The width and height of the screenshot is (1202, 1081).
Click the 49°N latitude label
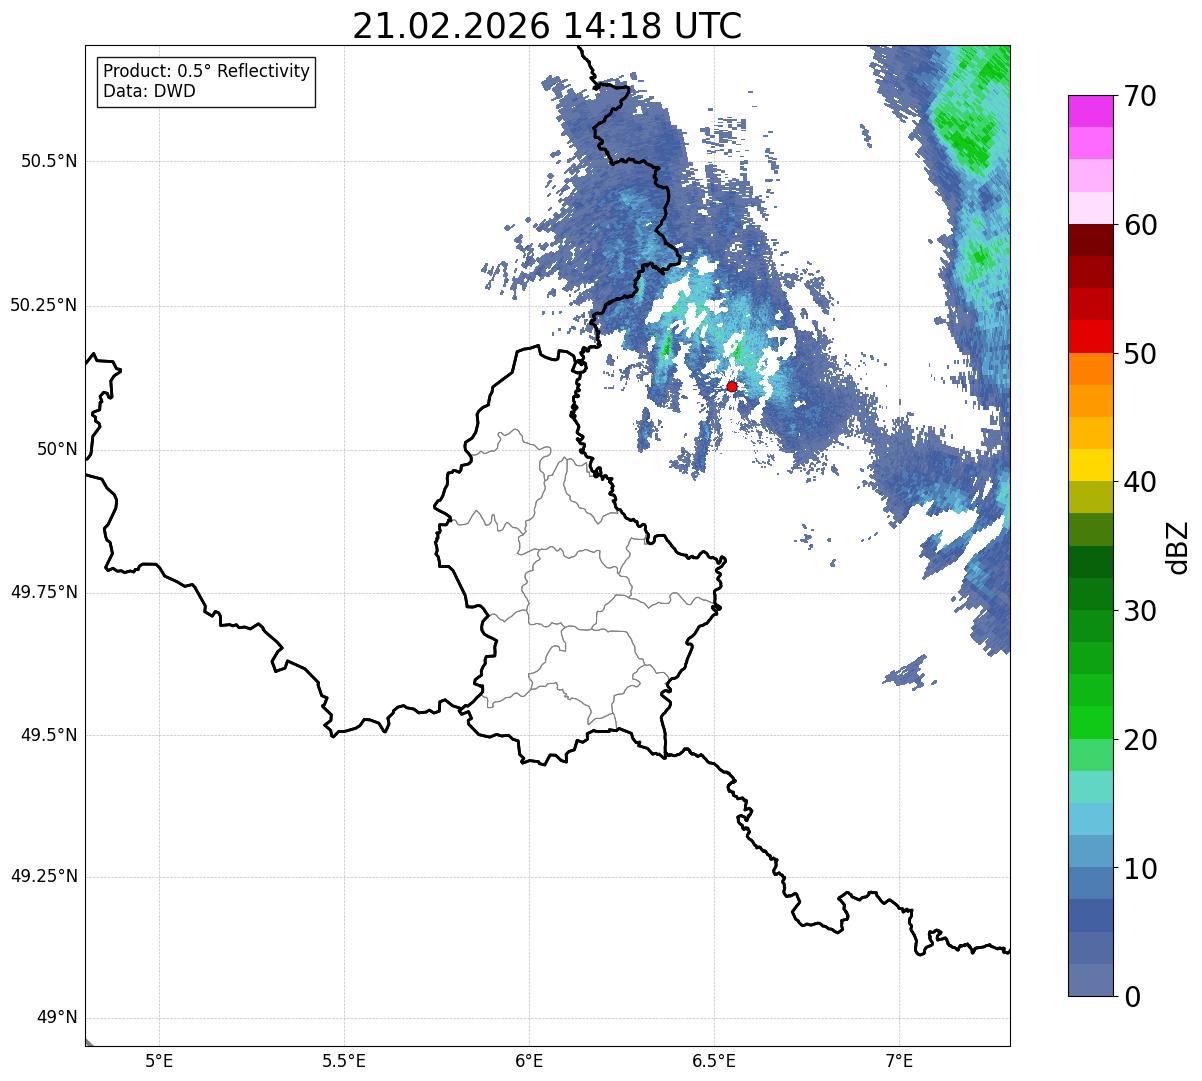(57, 1018)
